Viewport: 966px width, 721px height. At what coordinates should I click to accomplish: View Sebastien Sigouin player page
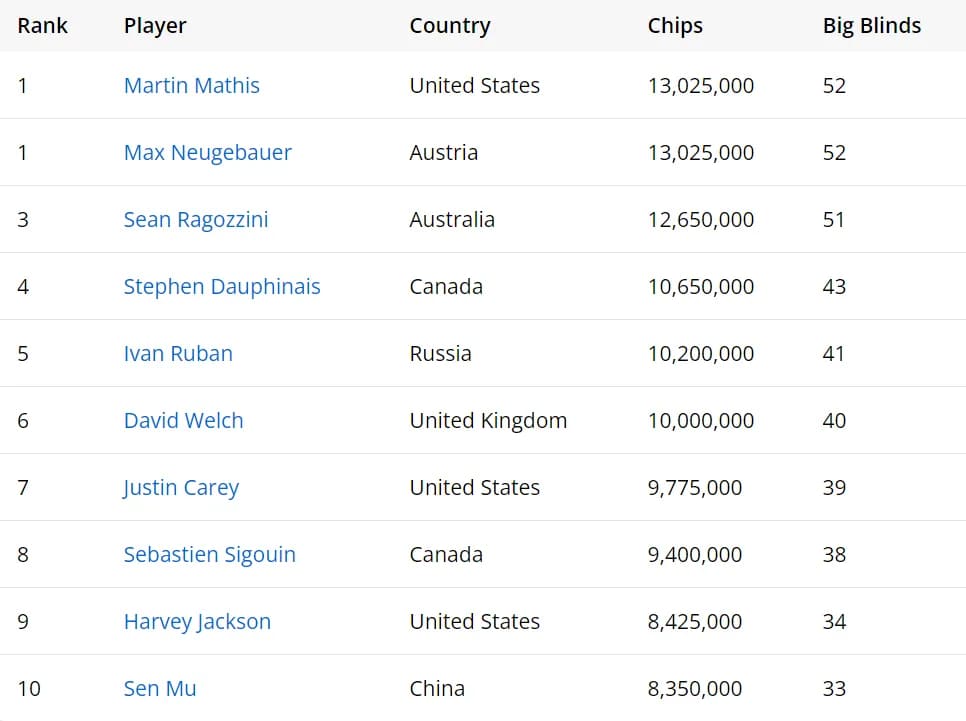click(x=209, y=555)
